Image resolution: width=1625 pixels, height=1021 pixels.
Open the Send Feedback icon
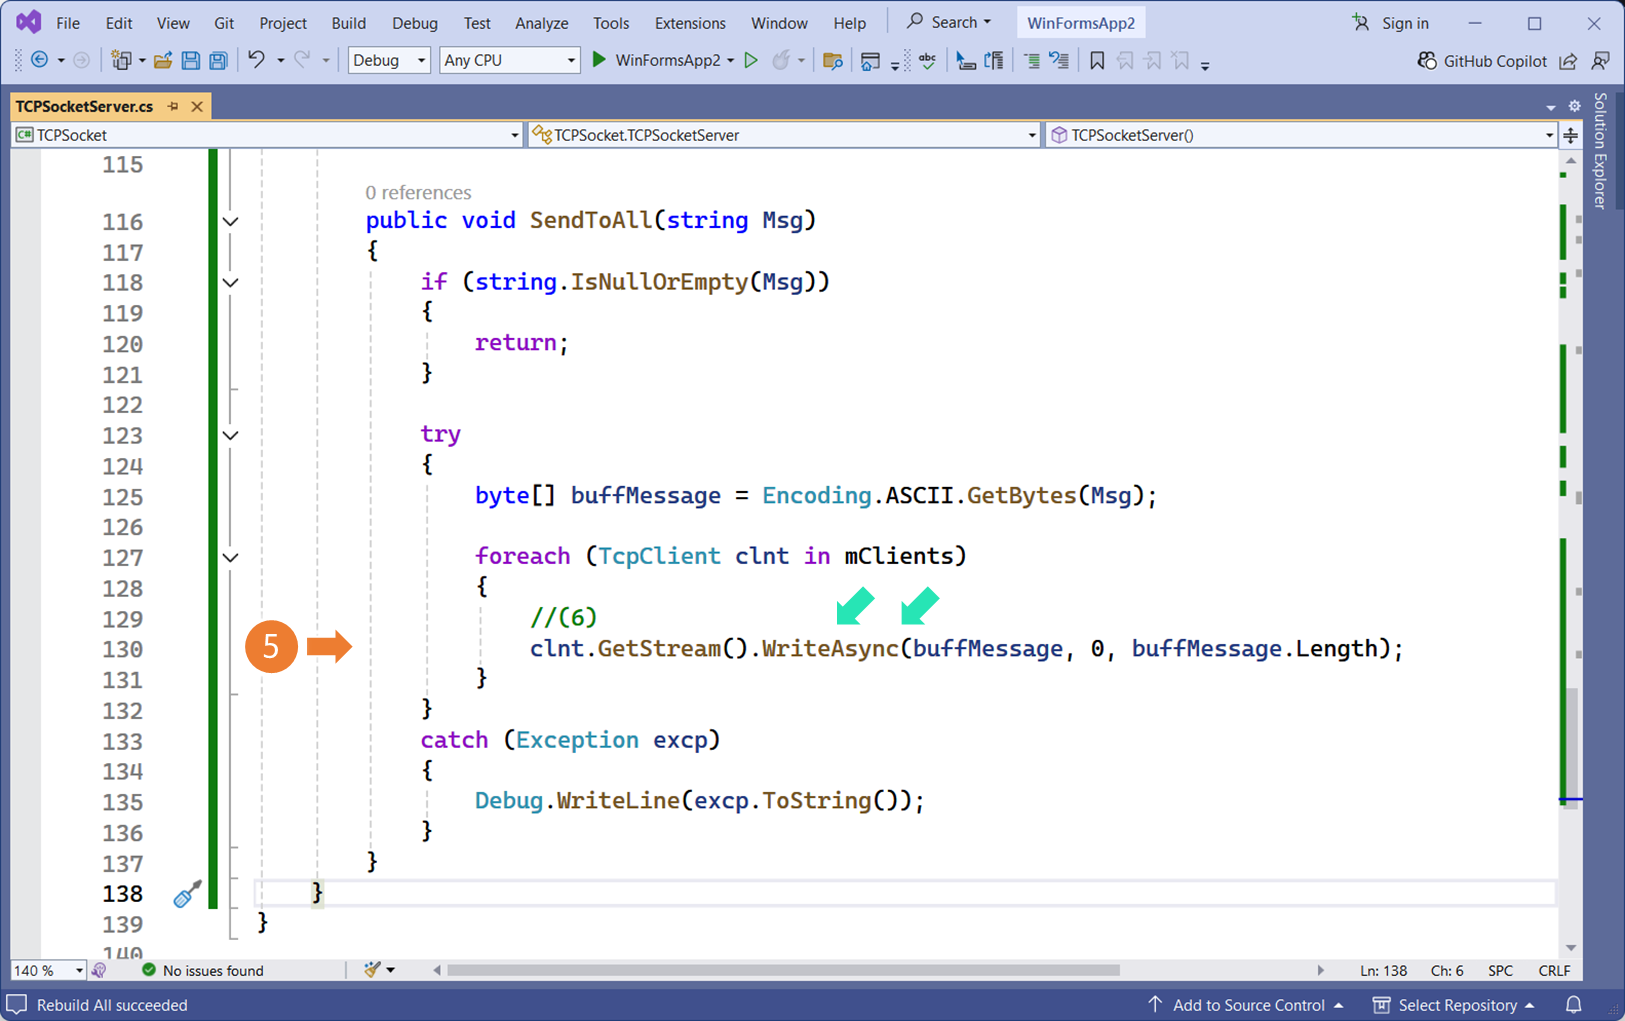[x=1600, y=61]
